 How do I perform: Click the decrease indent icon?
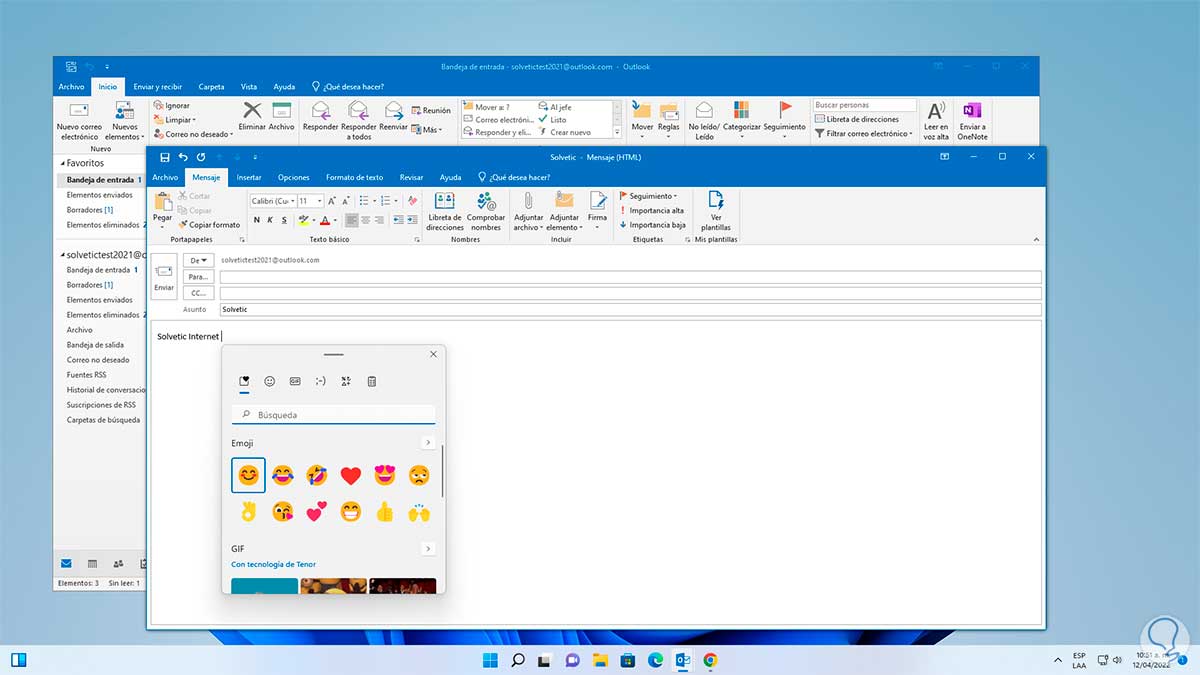tap(398, 220)
